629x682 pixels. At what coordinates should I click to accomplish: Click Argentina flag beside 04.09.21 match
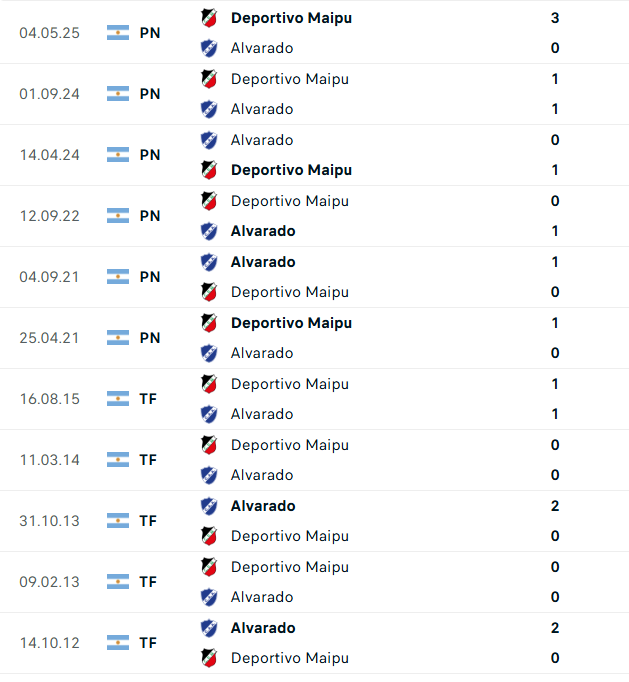[x=118, y=277]
